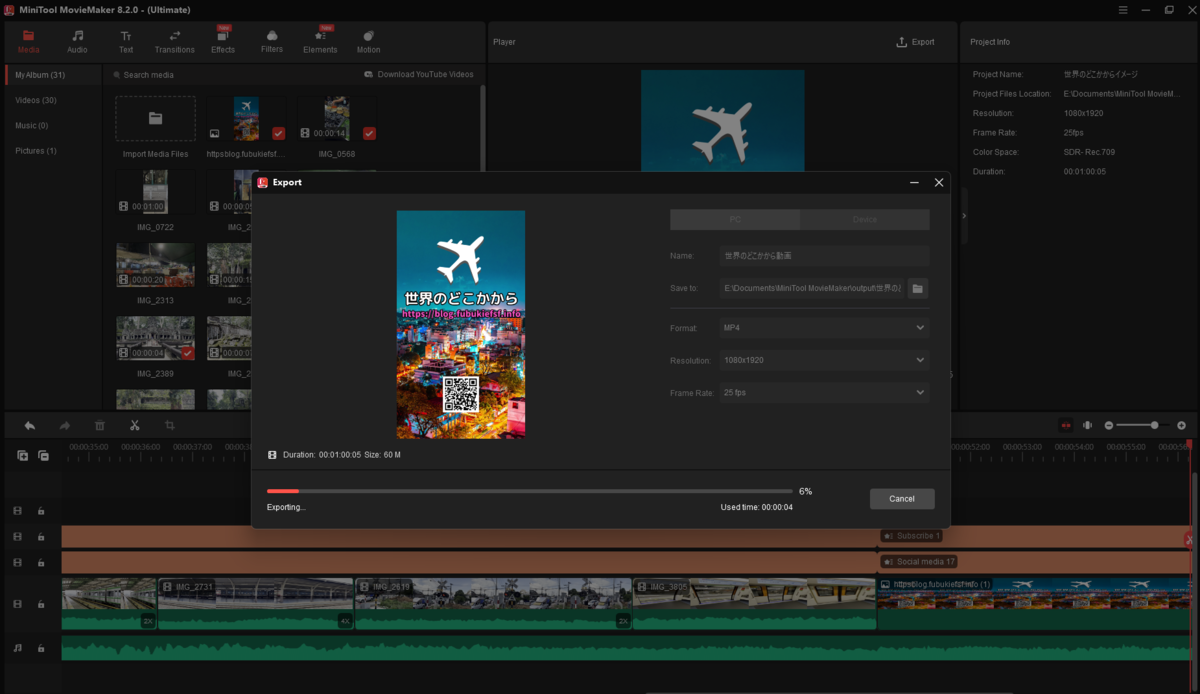Select the IMG_2313 media thumbnail

(156, 265)
